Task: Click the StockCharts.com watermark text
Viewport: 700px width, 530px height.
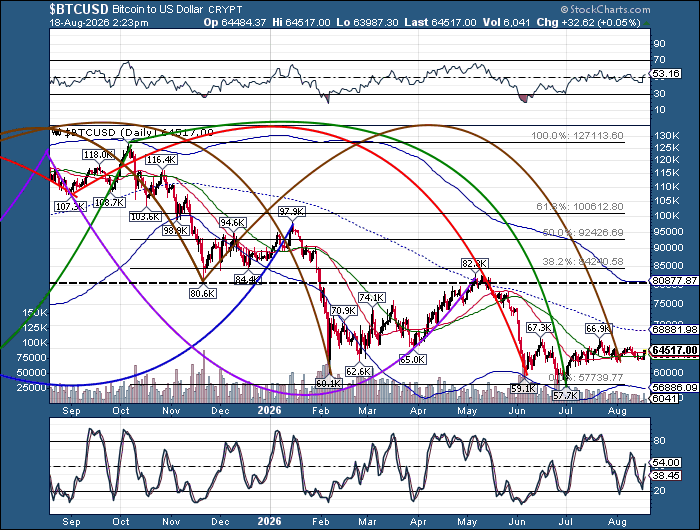Action: (605, 9)
